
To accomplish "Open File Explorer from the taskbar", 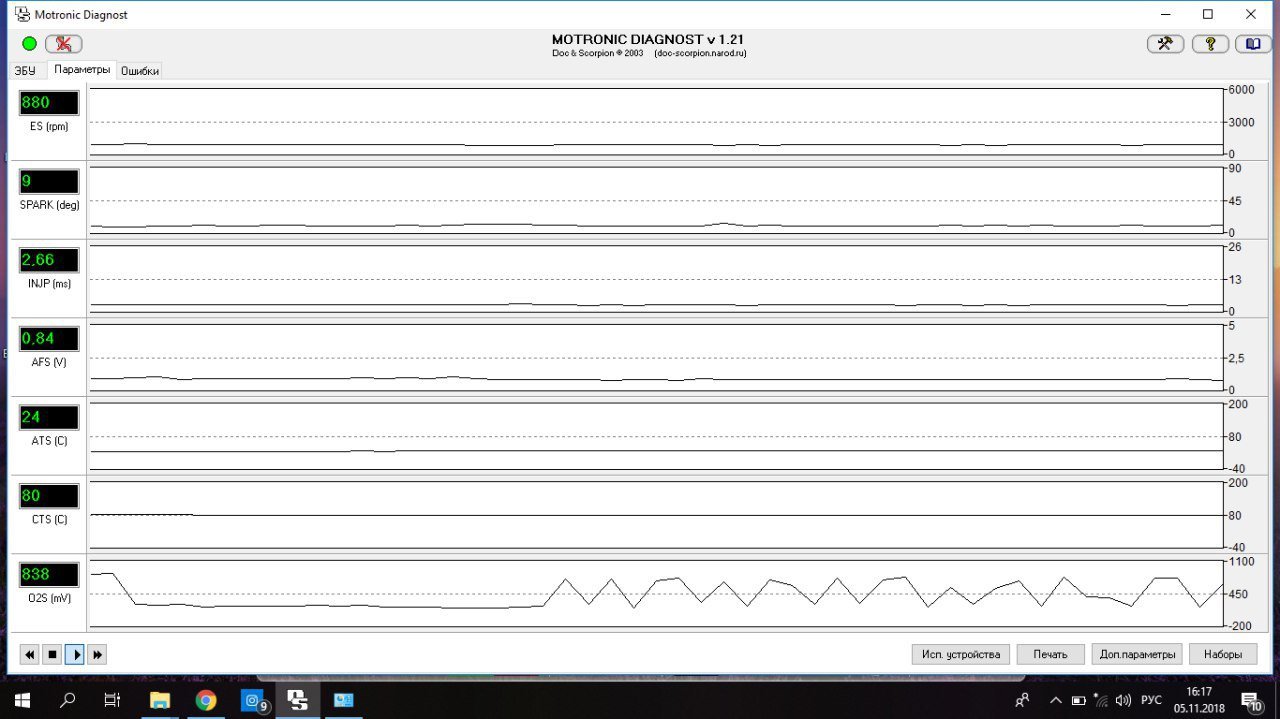I will click(x=160, y=700).
